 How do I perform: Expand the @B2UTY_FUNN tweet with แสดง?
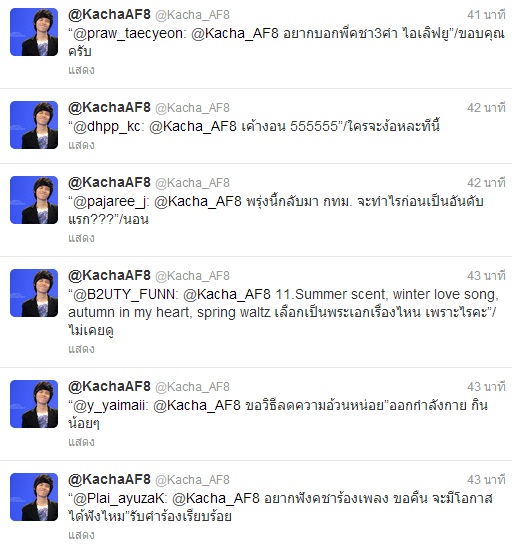coord(81,349)
